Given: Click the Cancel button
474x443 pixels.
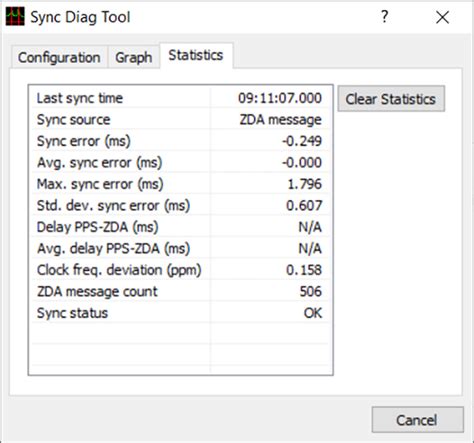Looking at the screenshot, I should coord(417,420).
